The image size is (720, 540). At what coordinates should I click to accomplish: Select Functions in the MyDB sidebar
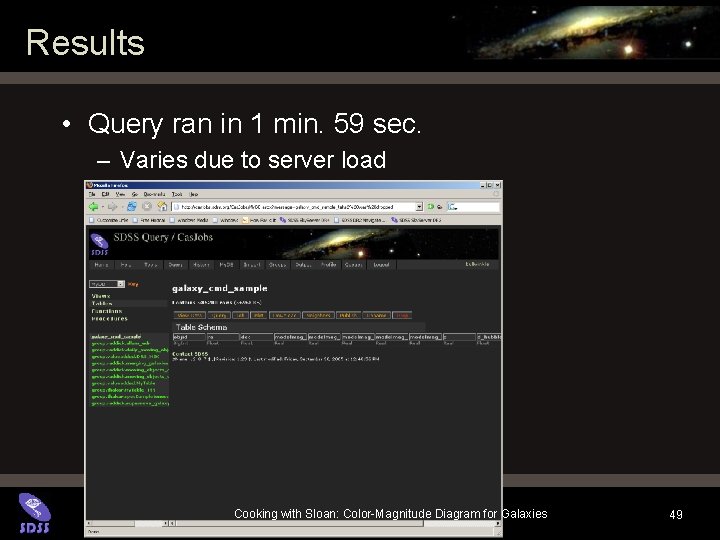pos(107,311)
